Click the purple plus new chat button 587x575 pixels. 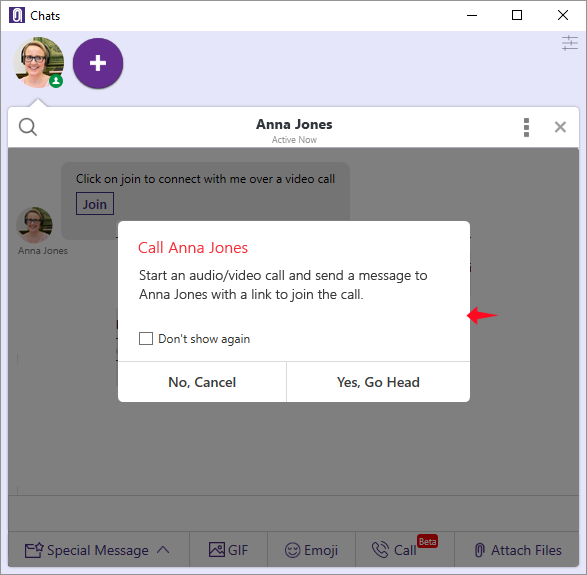coord(98,63)
